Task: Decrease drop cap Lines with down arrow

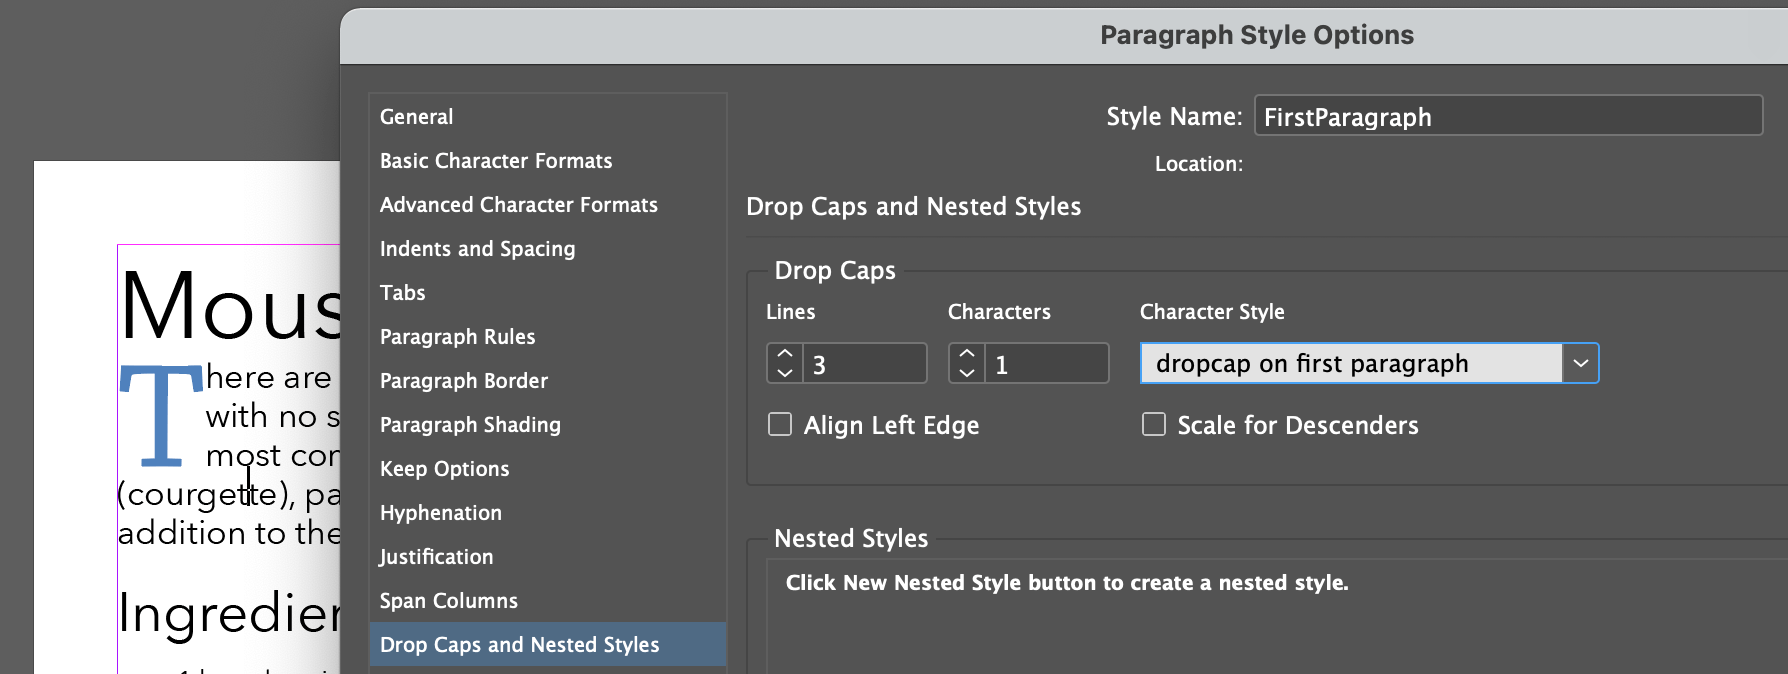Action: click(x=785, y=373)
